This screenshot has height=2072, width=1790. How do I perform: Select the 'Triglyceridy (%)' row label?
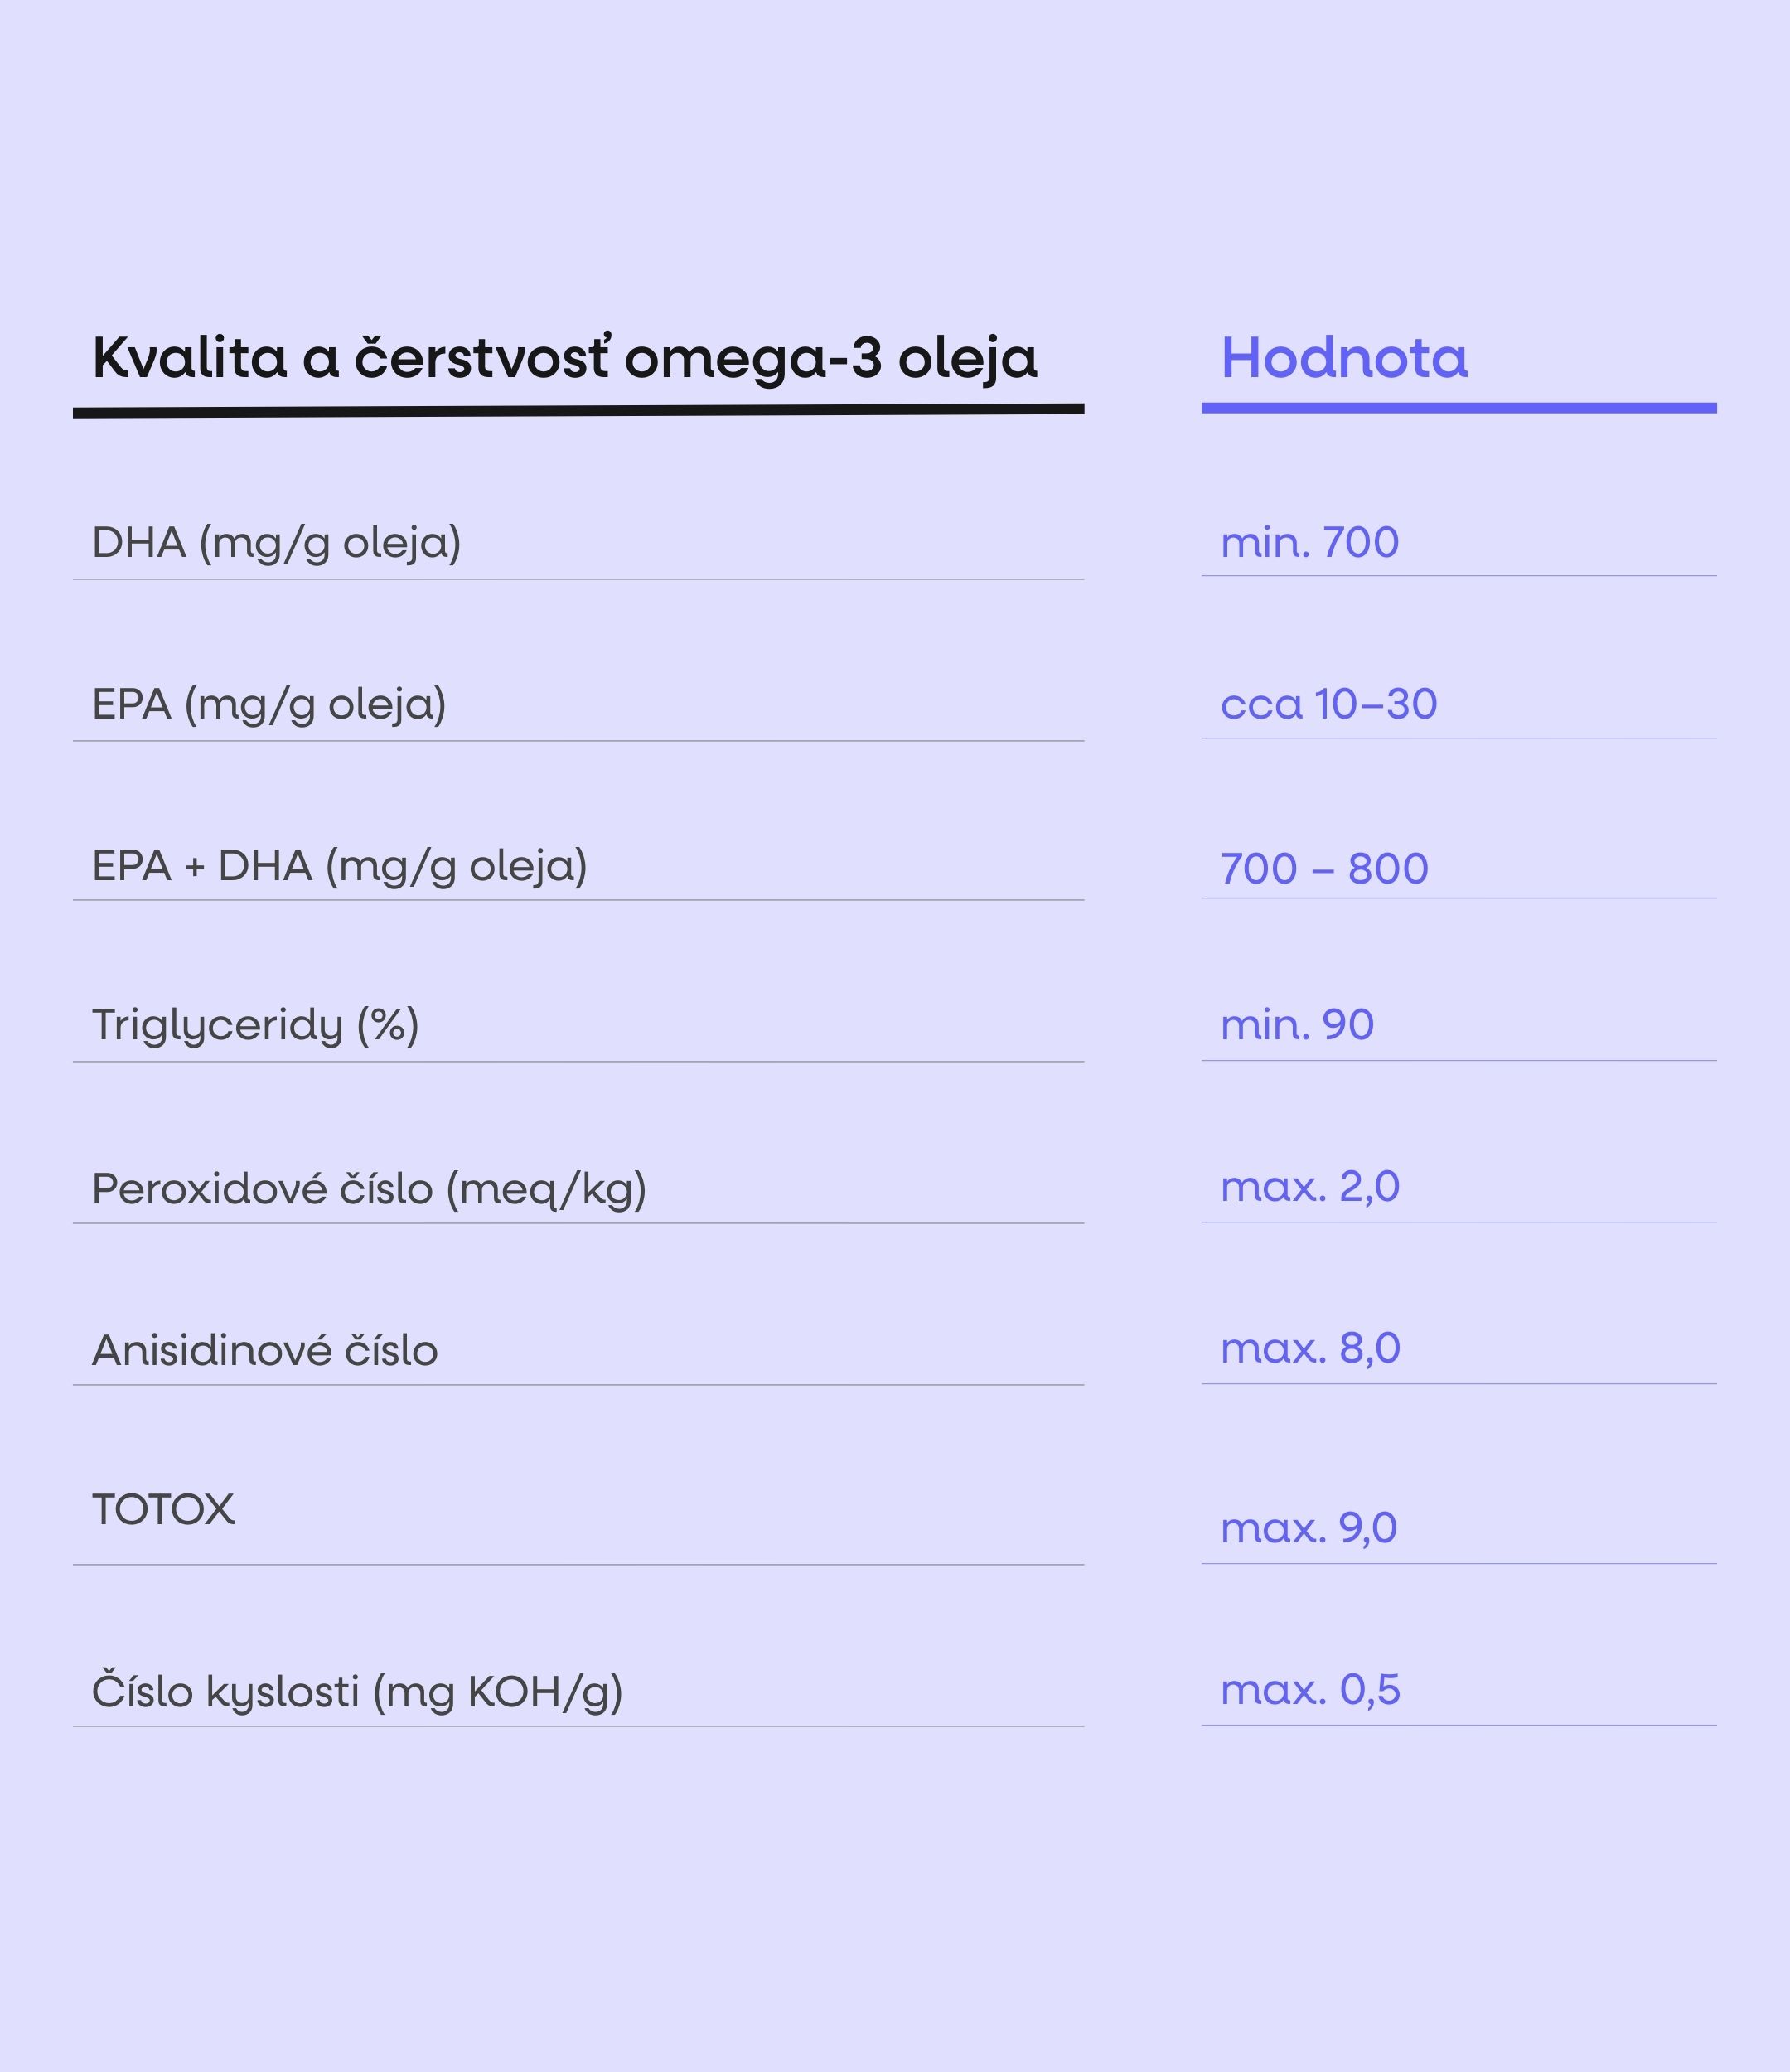pos(256,1026)
